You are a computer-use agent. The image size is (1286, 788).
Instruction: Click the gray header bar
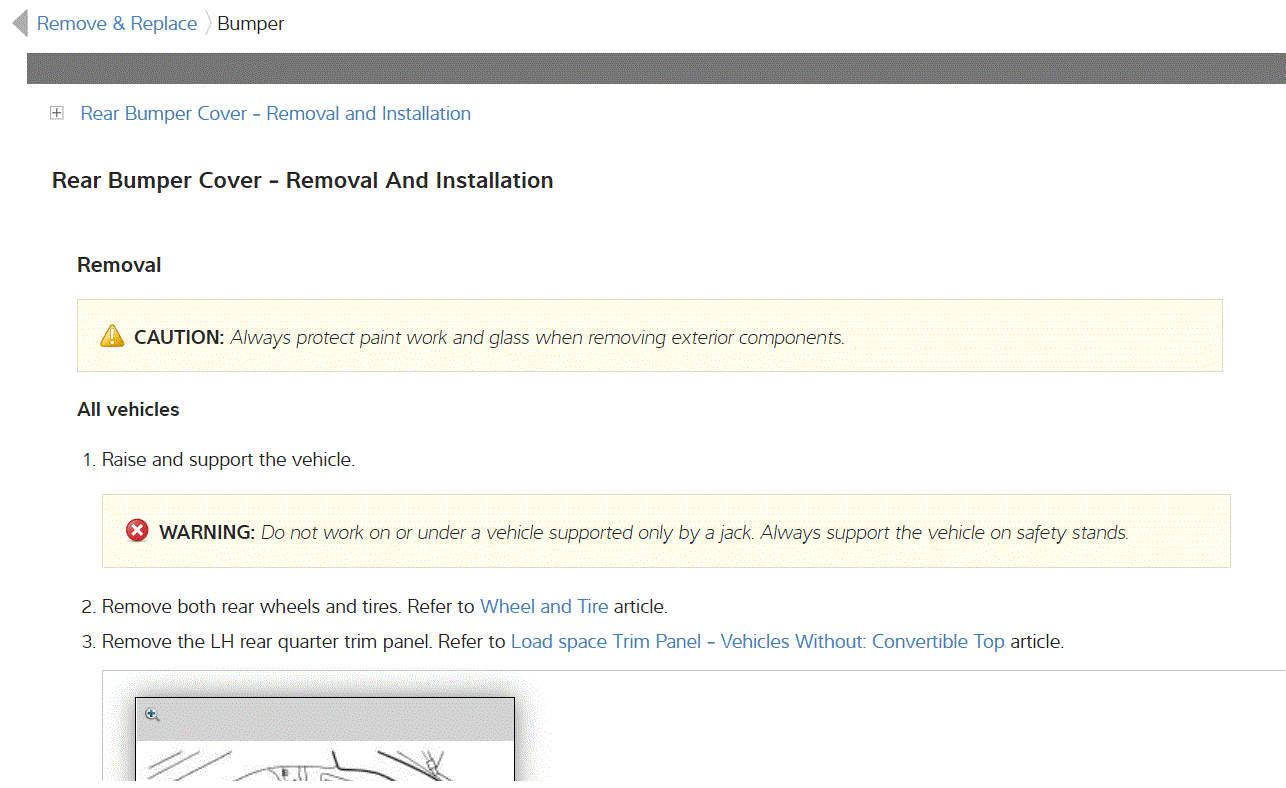point(655,69)
